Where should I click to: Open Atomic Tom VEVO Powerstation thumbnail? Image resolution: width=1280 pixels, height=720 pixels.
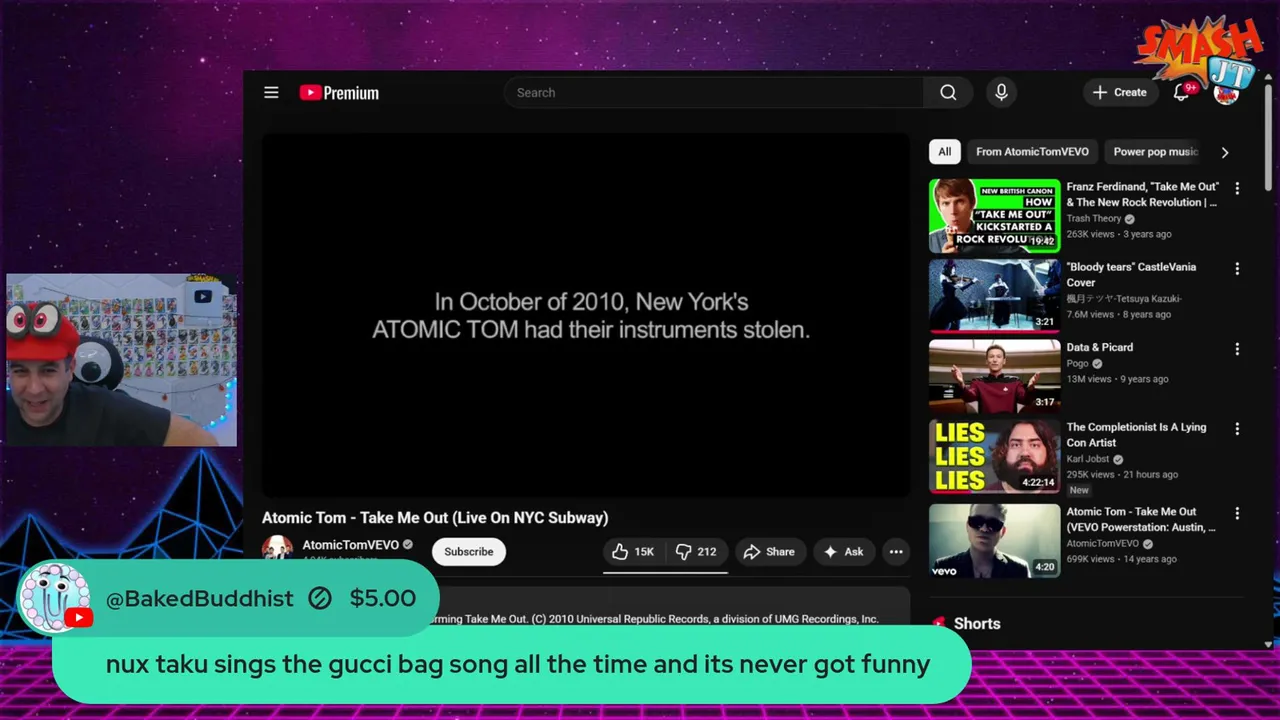pos(994,540)
